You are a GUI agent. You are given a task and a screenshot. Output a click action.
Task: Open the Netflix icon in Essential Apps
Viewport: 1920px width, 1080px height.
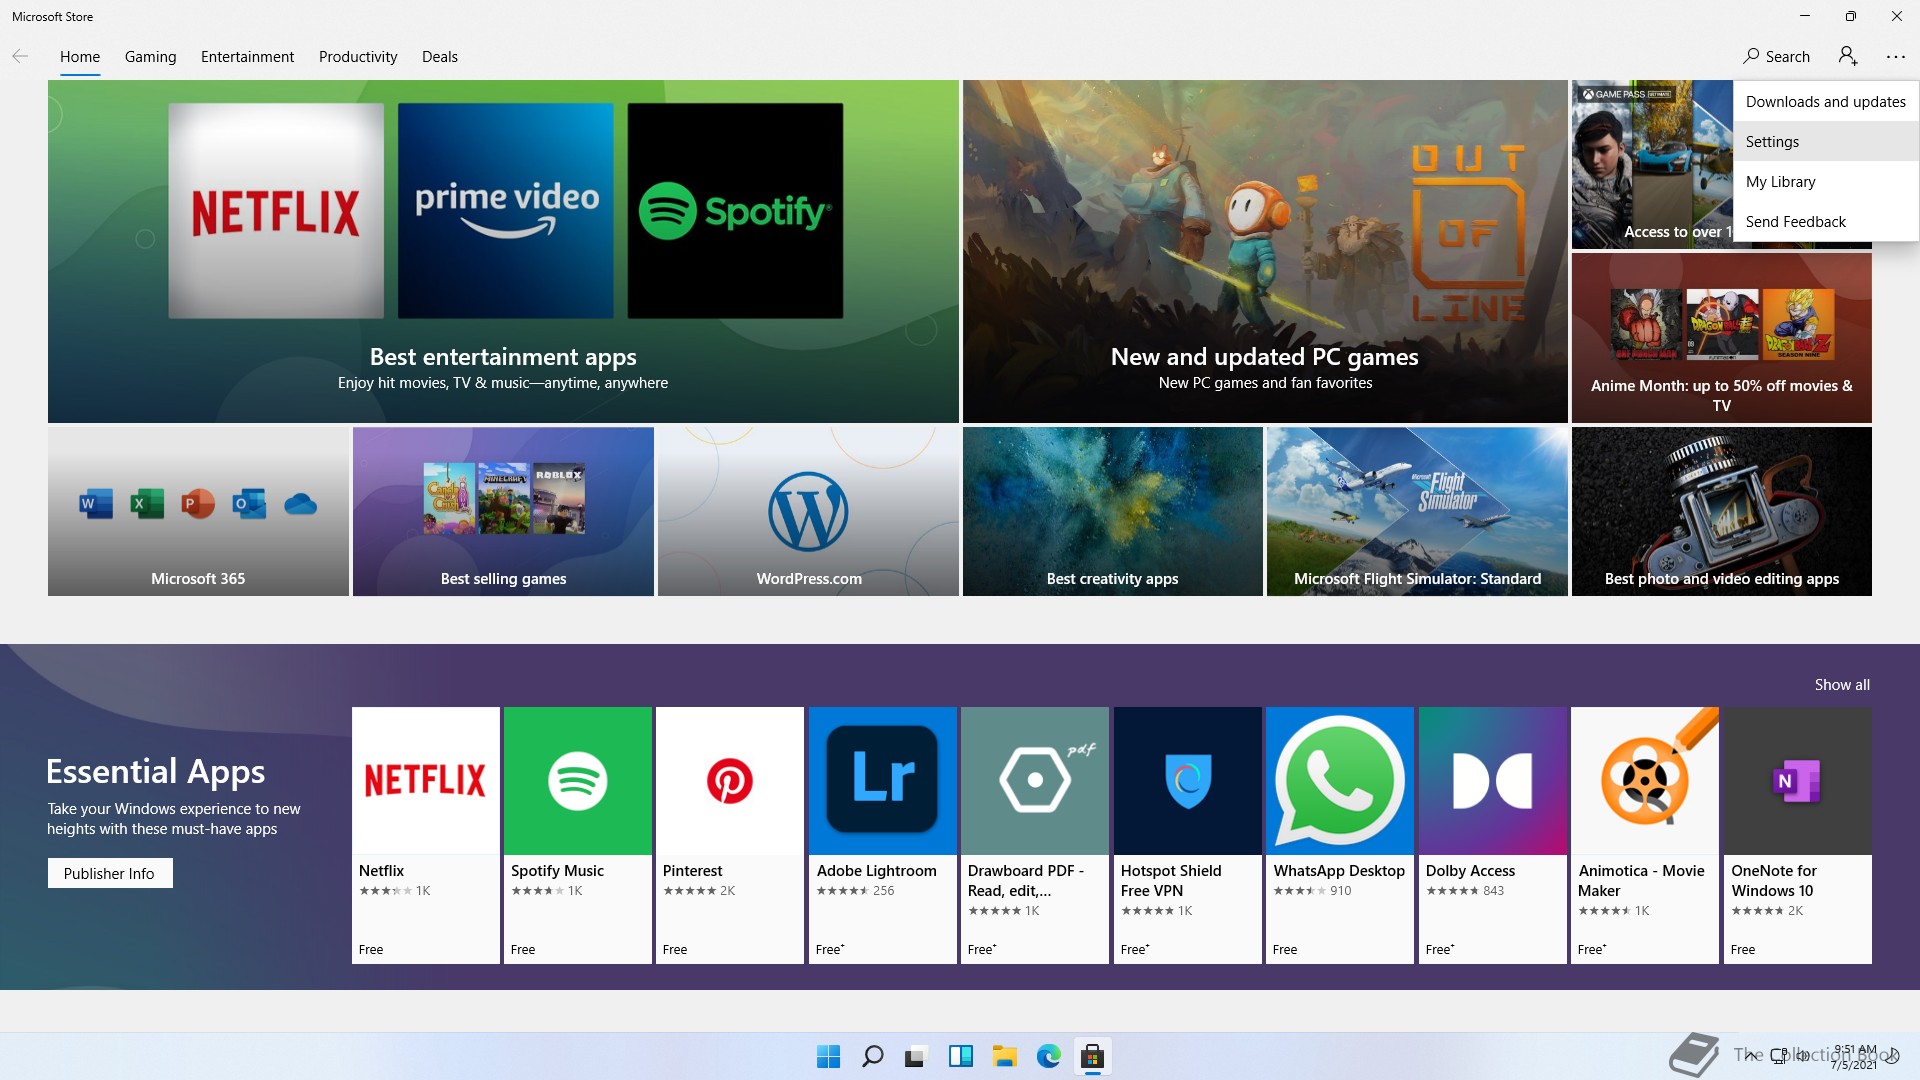click(426, 781)
